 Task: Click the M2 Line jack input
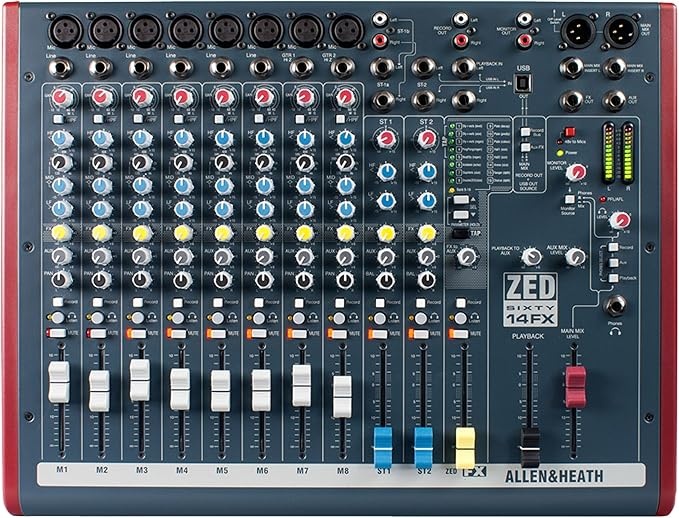point(101,68)
